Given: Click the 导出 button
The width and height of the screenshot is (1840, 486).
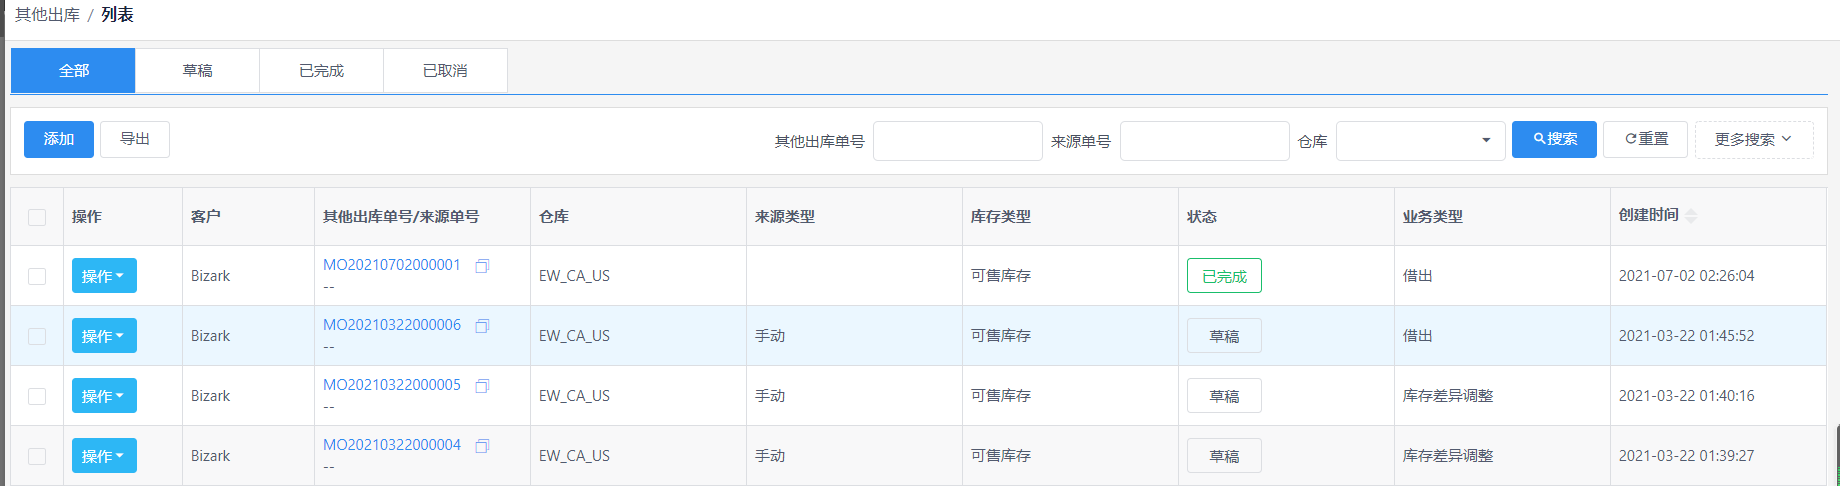Looking at the screenshot, I should coord(135,139).
